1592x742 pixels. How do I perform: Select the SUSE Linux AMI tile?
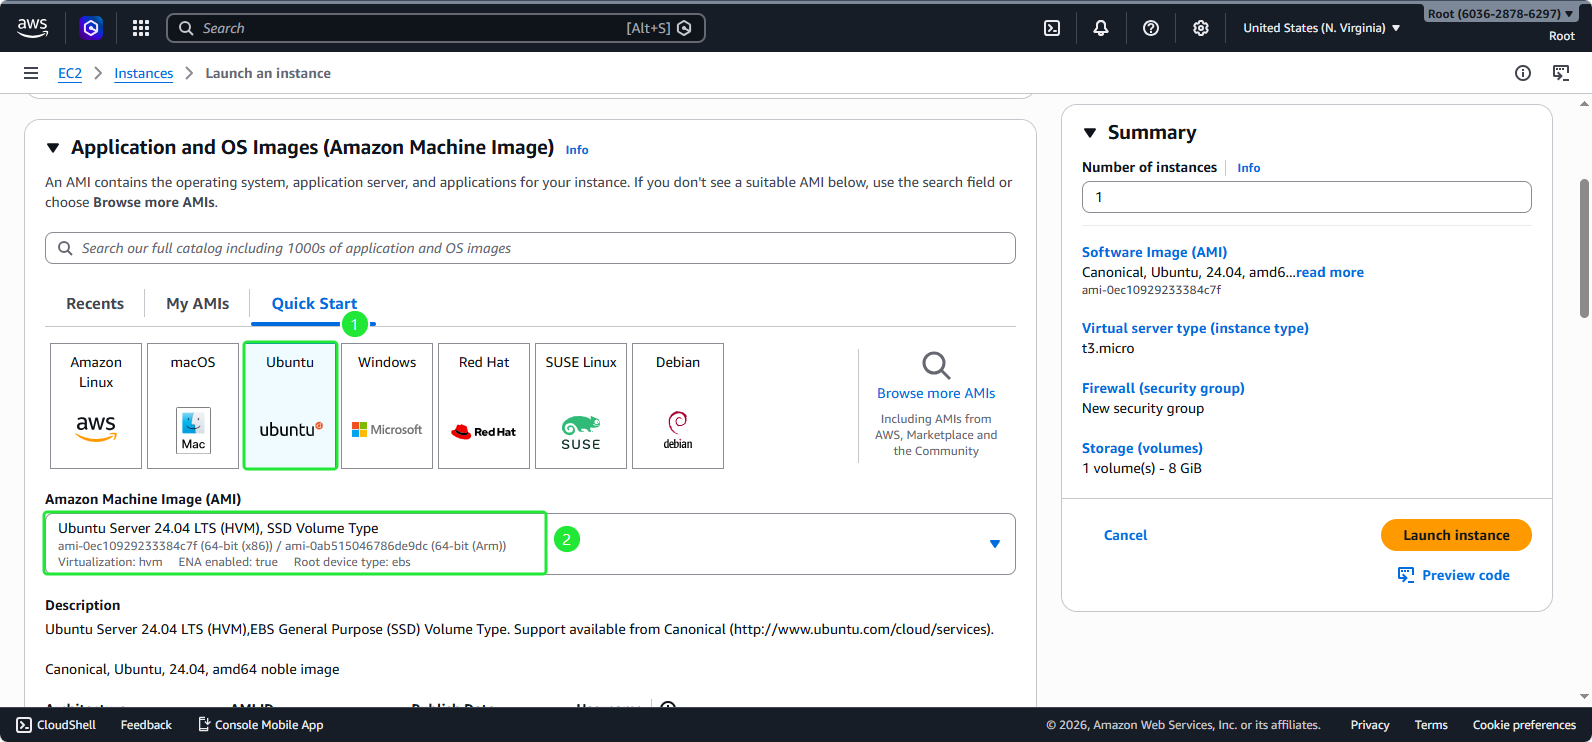point(581,406)
